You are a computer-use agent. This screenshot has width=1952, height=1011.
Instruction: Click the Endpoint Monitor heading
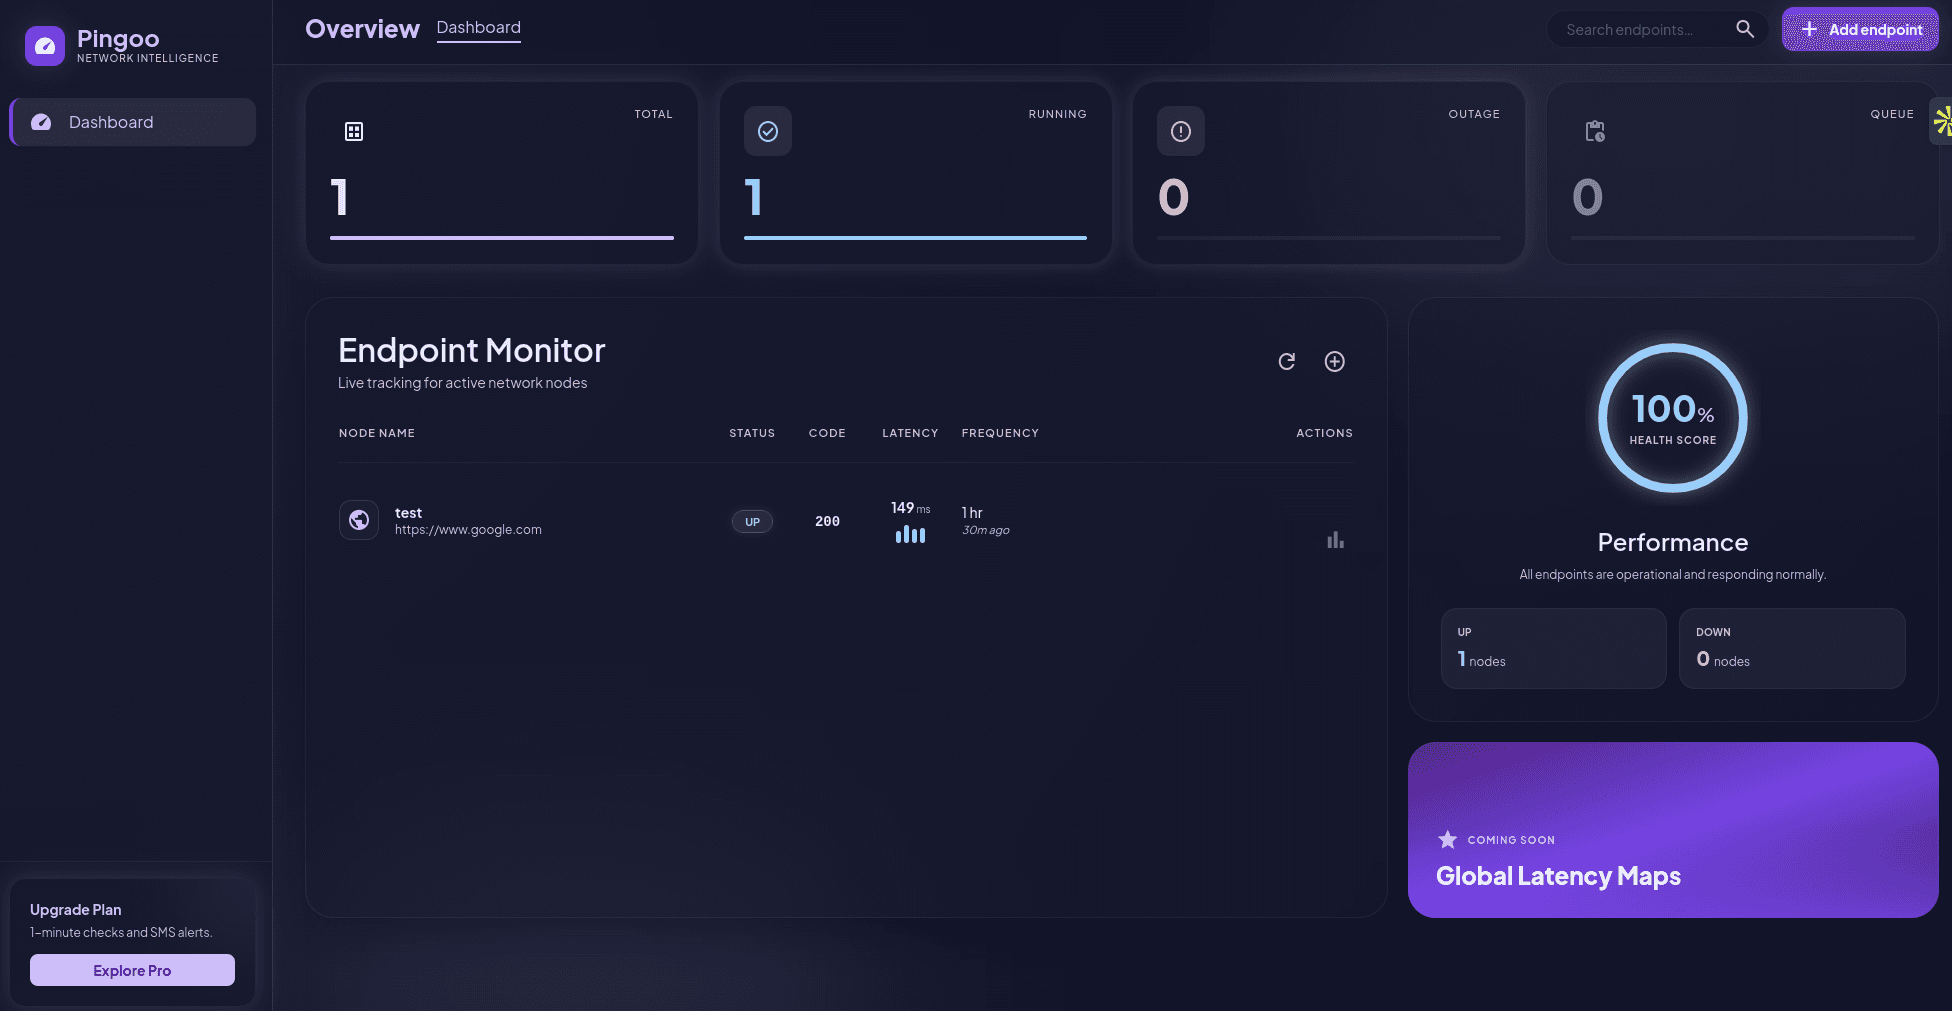pos(472,350)
